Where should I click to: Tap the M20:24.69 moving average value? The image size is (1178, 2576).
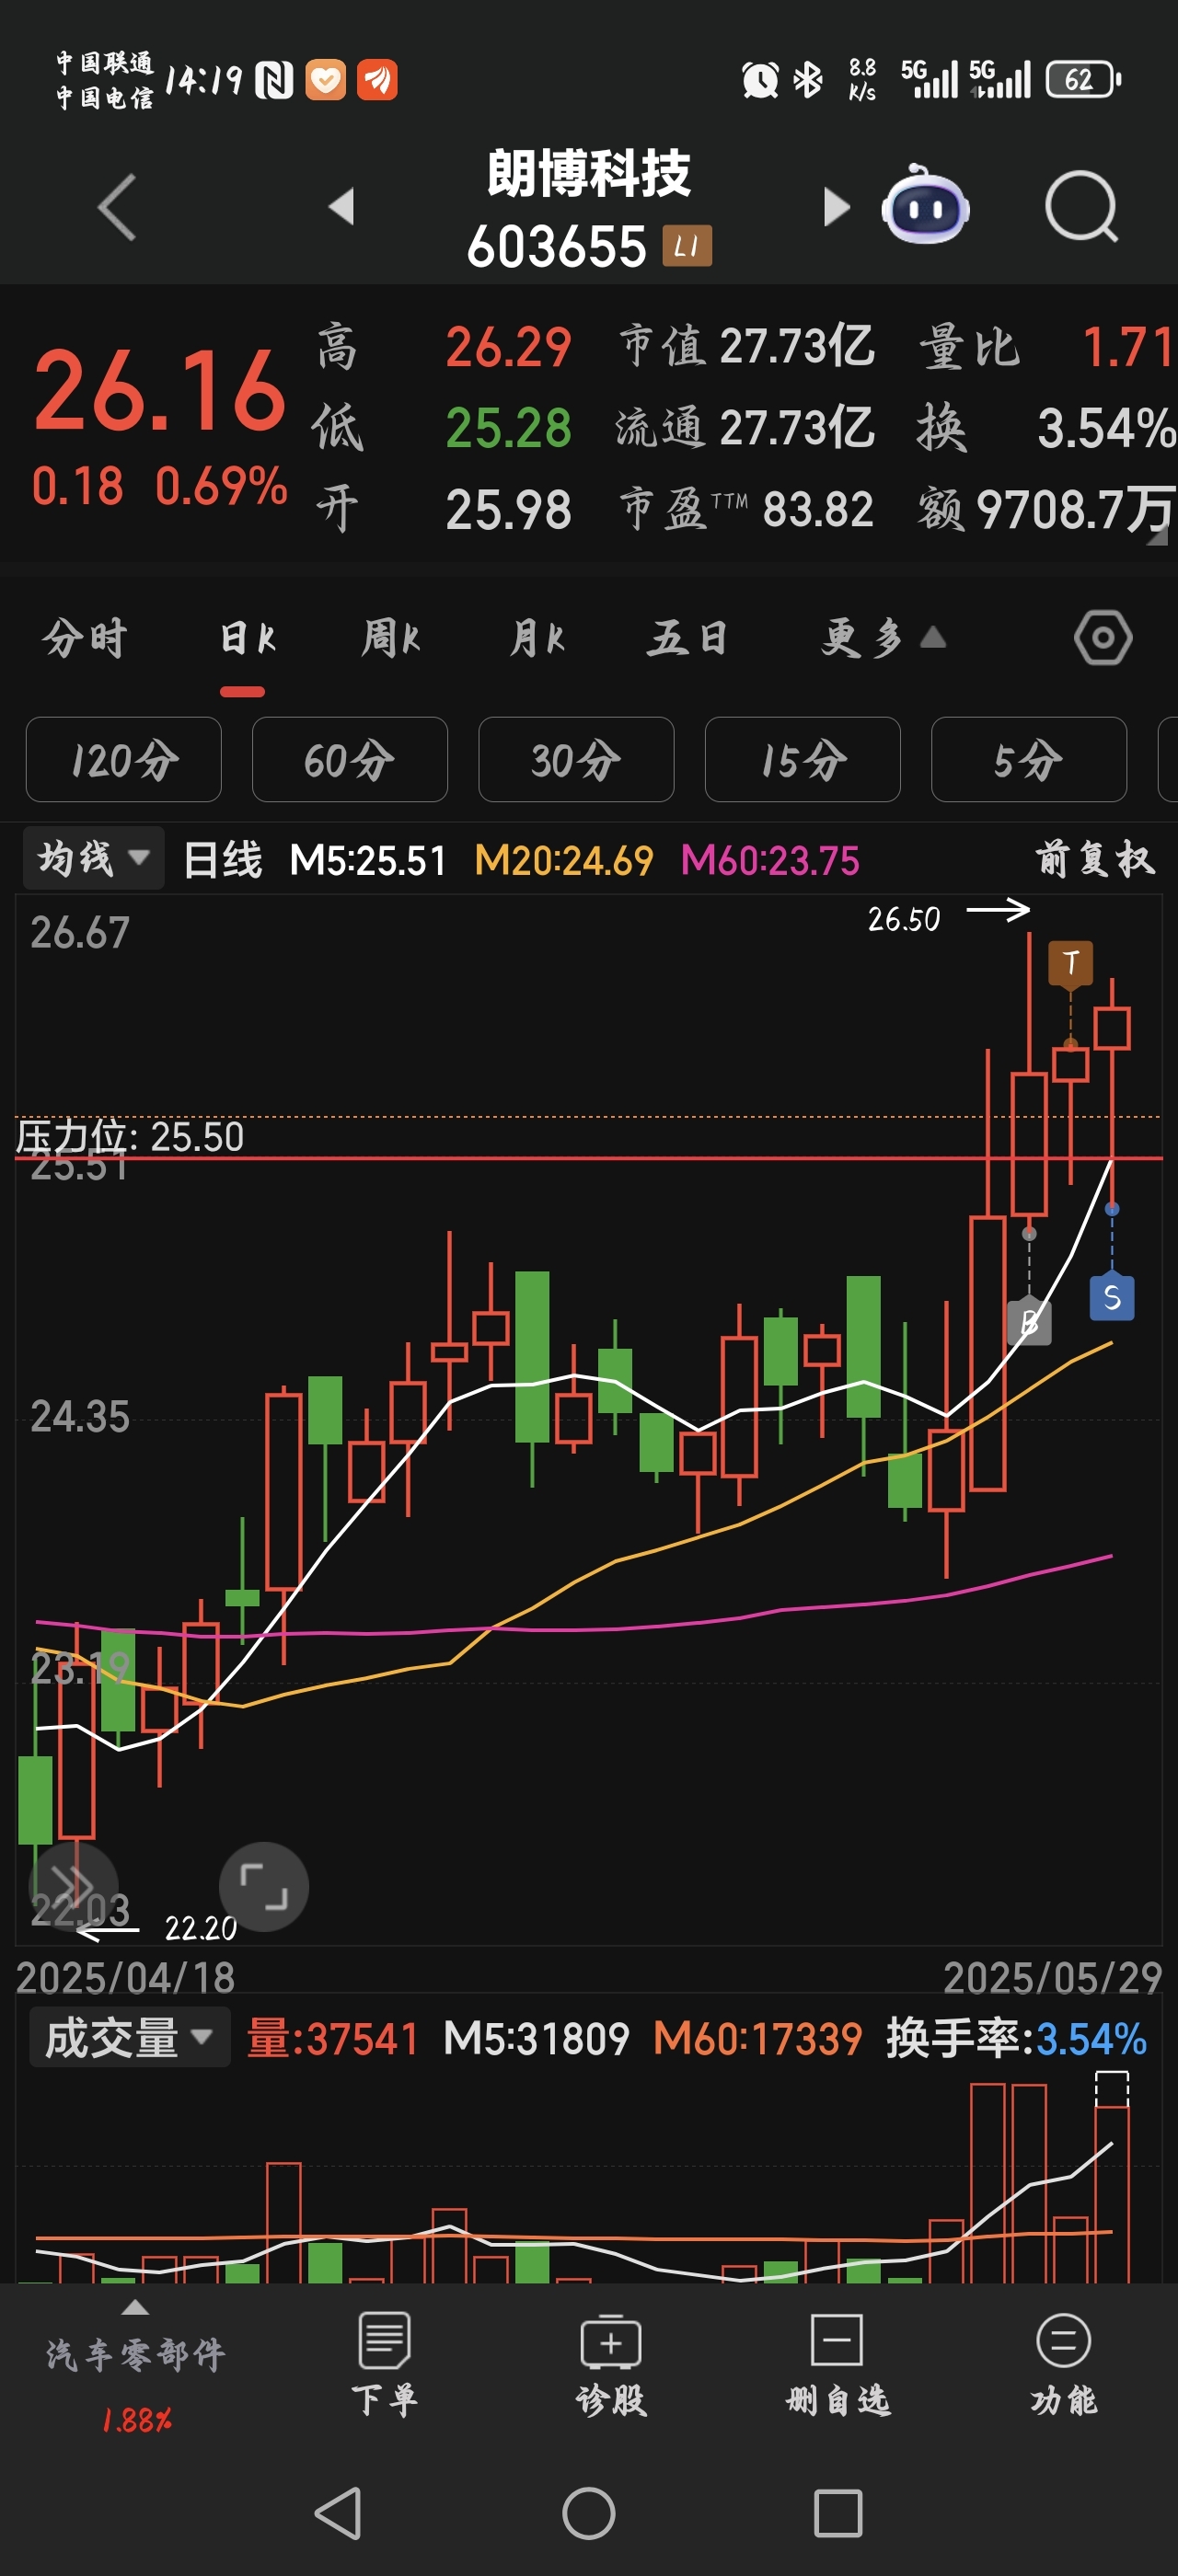(x=563, y=860)
